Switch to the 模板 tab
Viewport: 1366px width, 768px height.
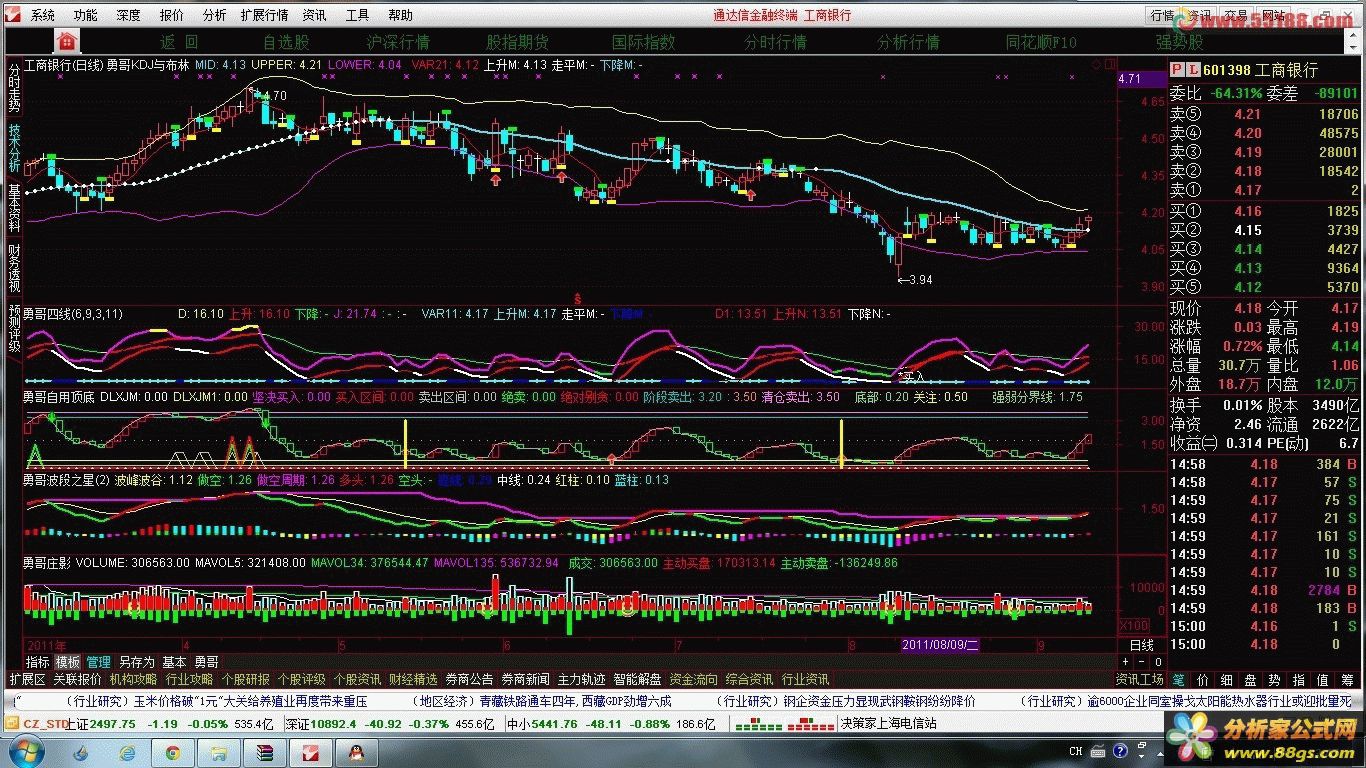[68, 662]
